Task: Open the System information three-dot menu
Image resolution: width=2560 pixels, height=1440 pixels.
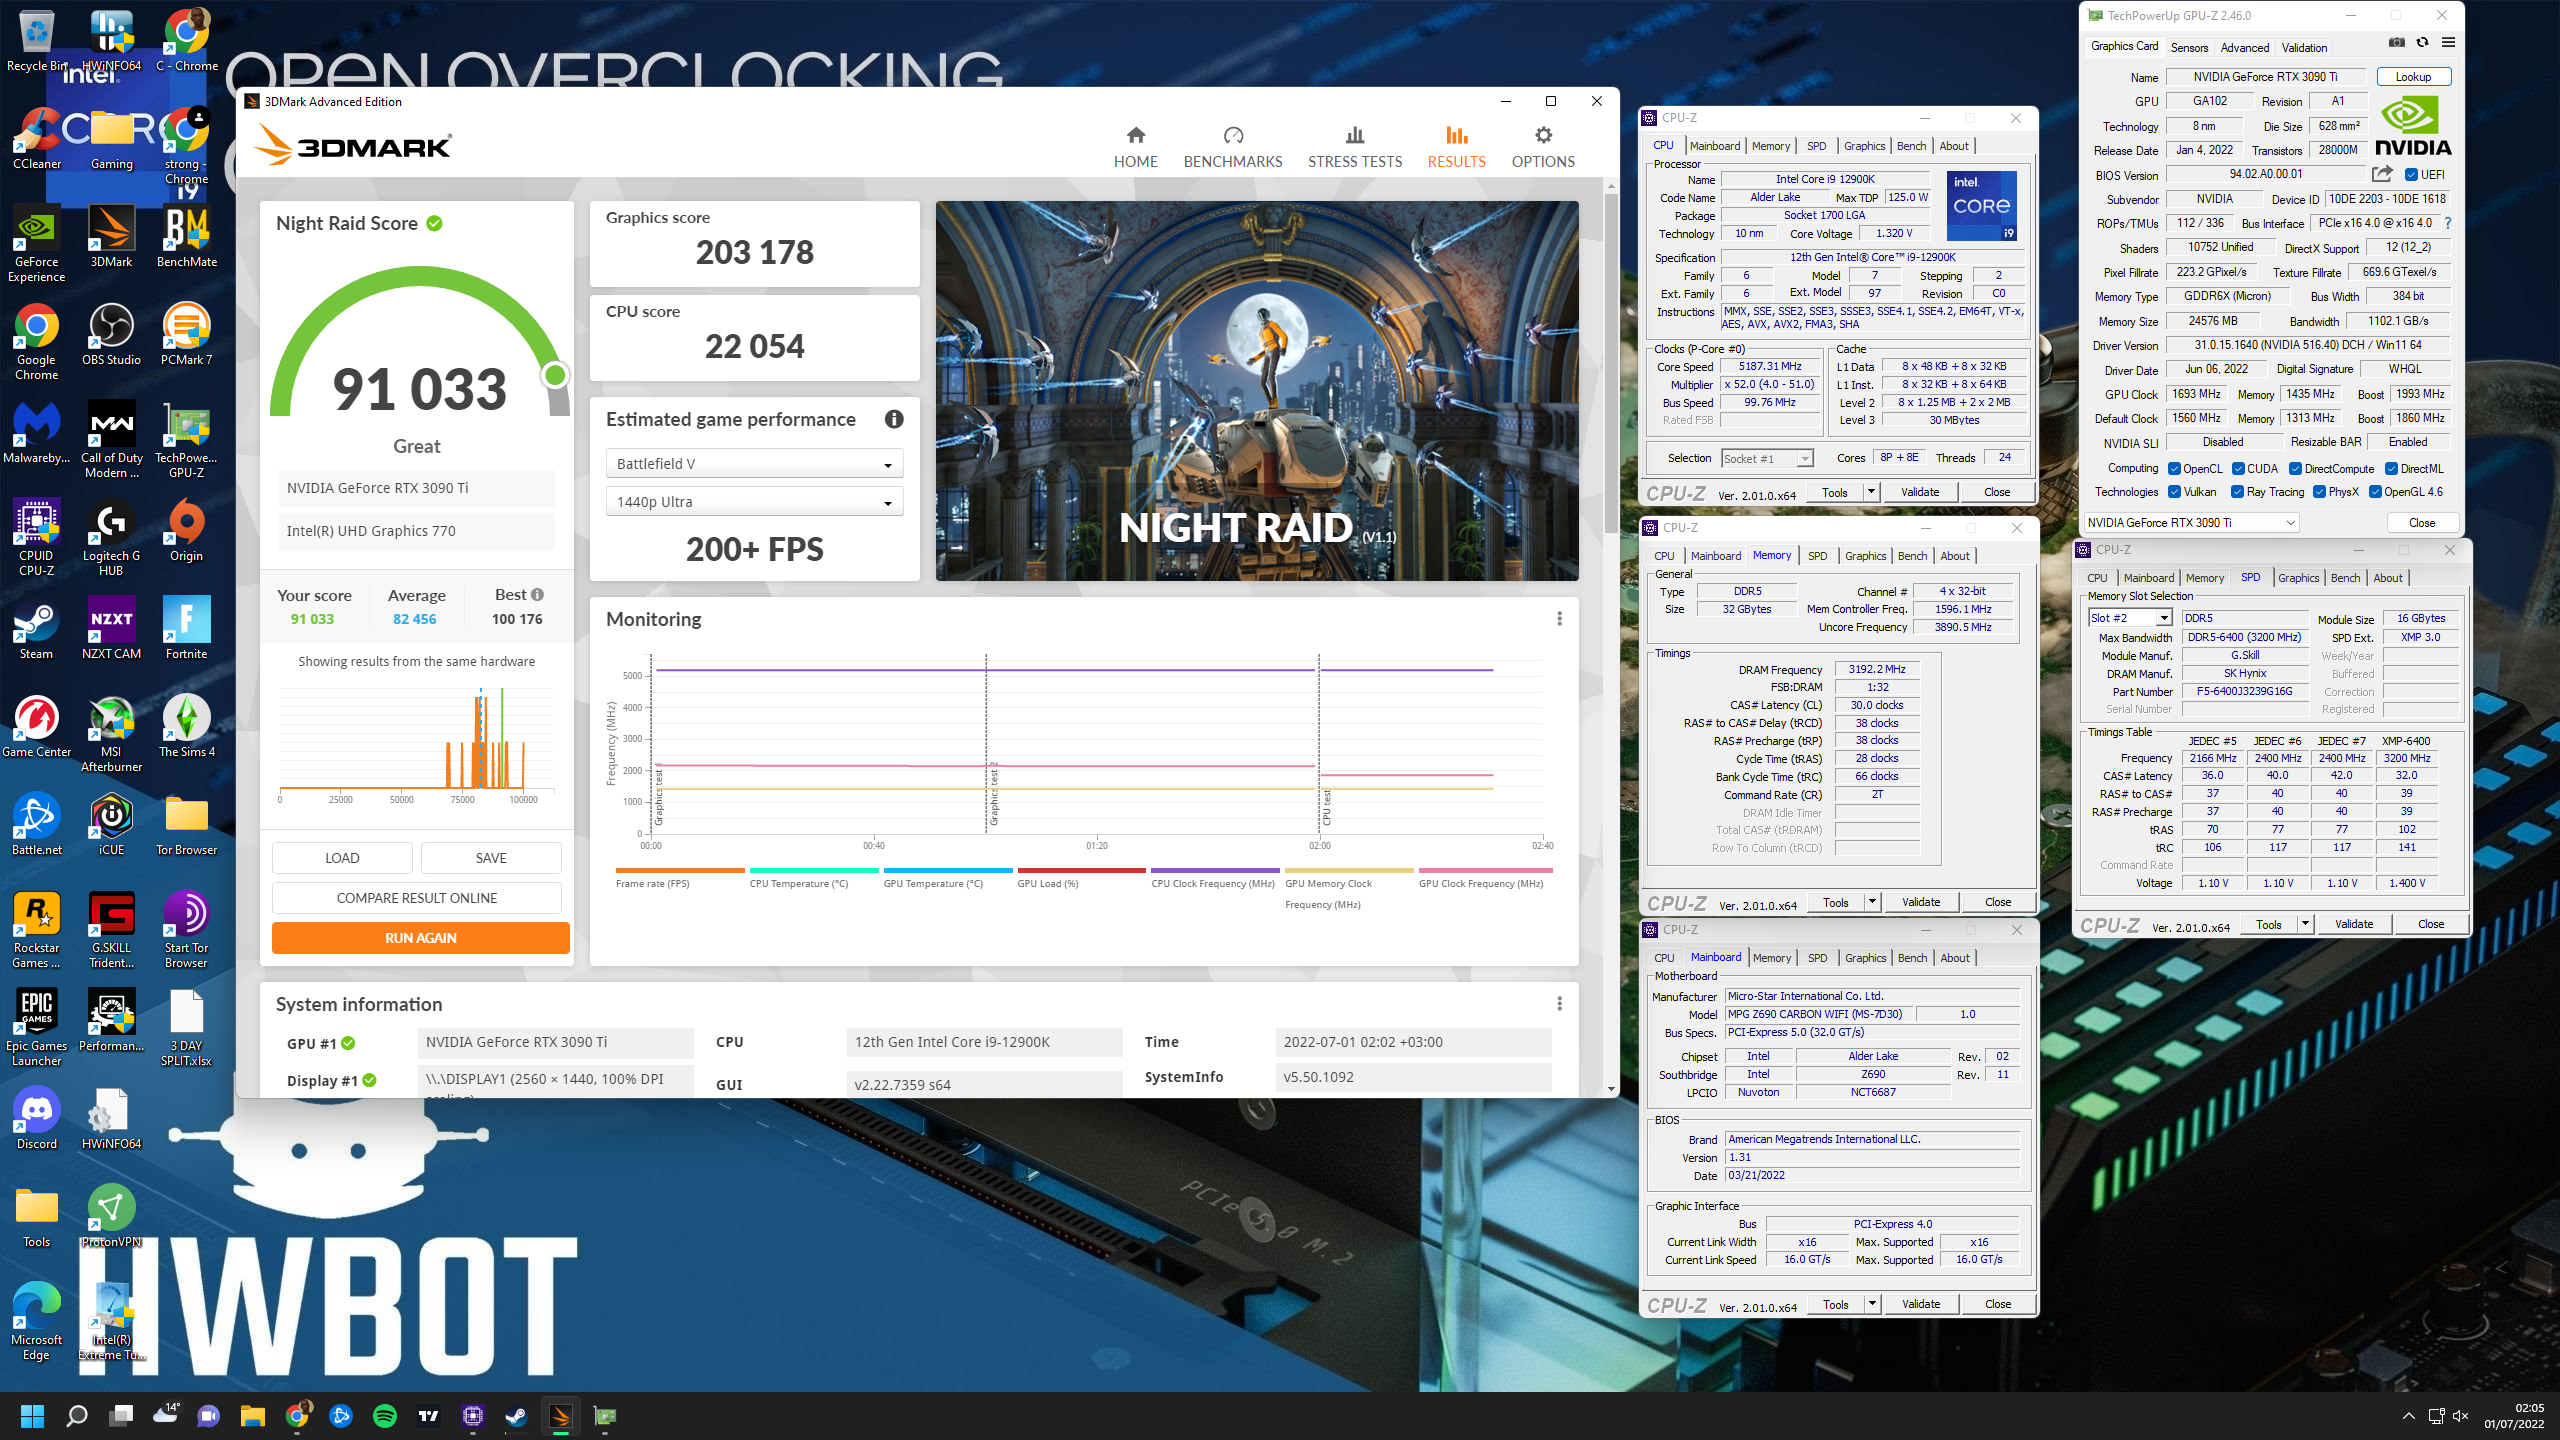Action: [x=1559, y=1004]
